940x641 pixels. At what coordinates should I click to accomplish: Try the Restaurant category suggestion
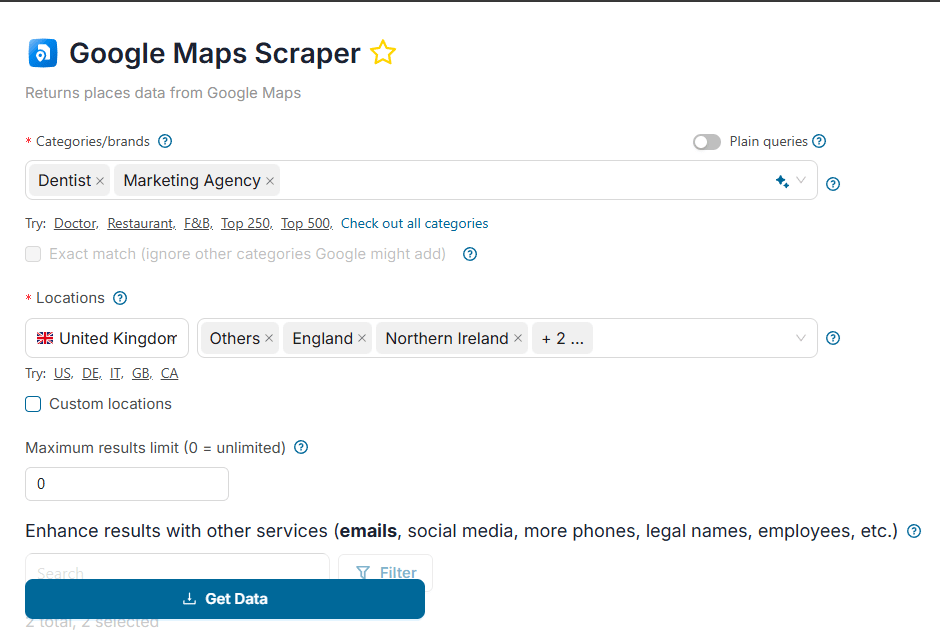point(141,224)
